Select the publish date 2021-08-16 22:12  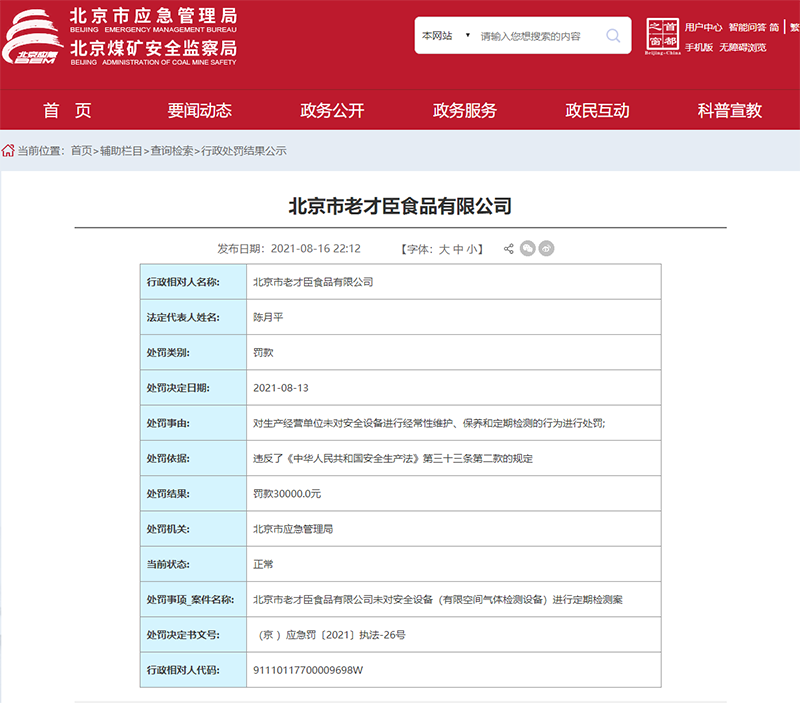point(315,248)
